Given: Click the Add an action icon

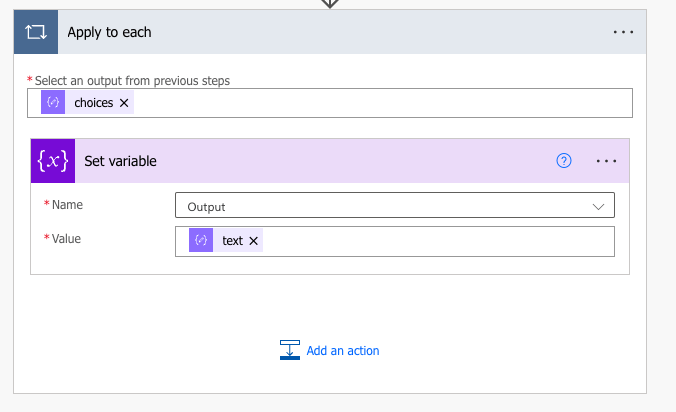Looking at the screenshot, I should click(x=290, y=350).
